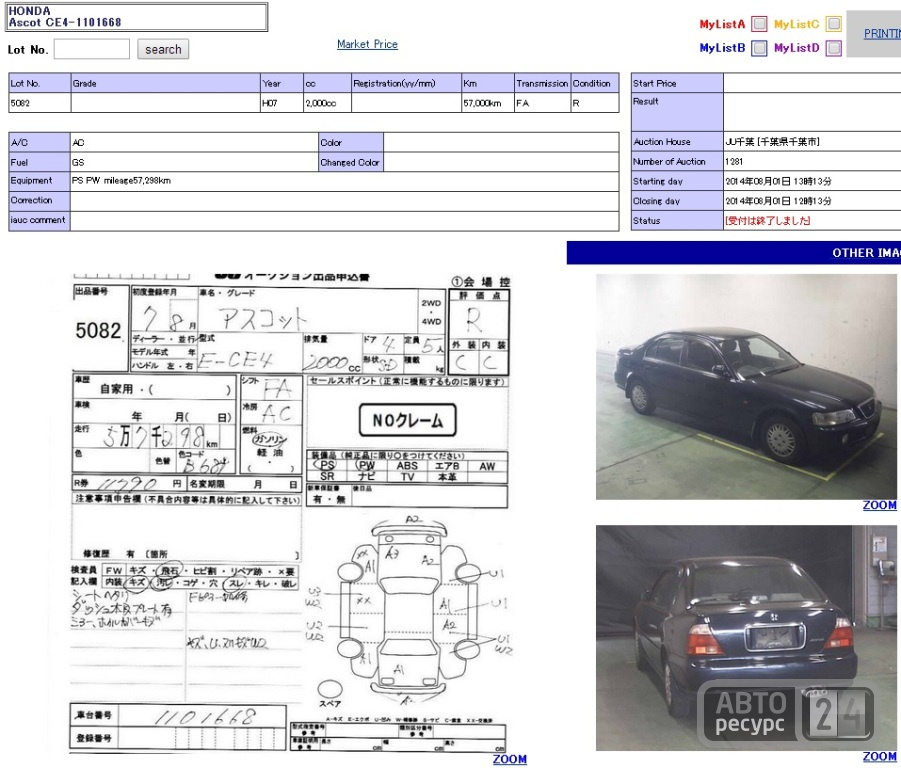The width and height of the screenshot is (901, 768).
Task: Open the auction sheet image
Action: pos(290,513)
